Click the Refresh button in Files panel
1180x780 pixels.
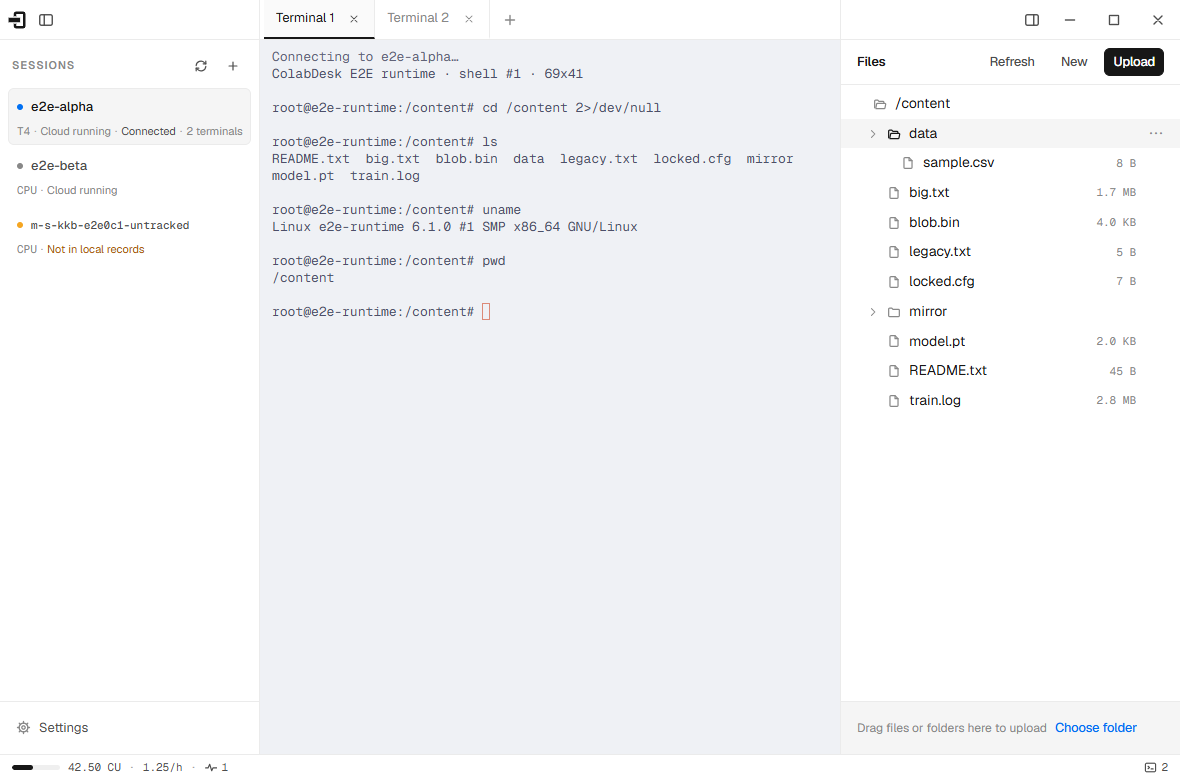tap(1011, 62)
